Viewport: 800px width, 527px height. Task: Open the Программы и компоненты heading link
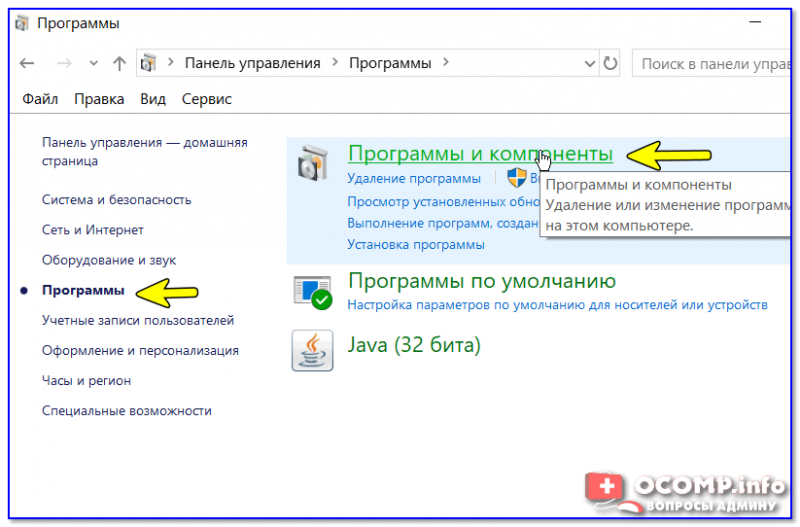[480, 153]
